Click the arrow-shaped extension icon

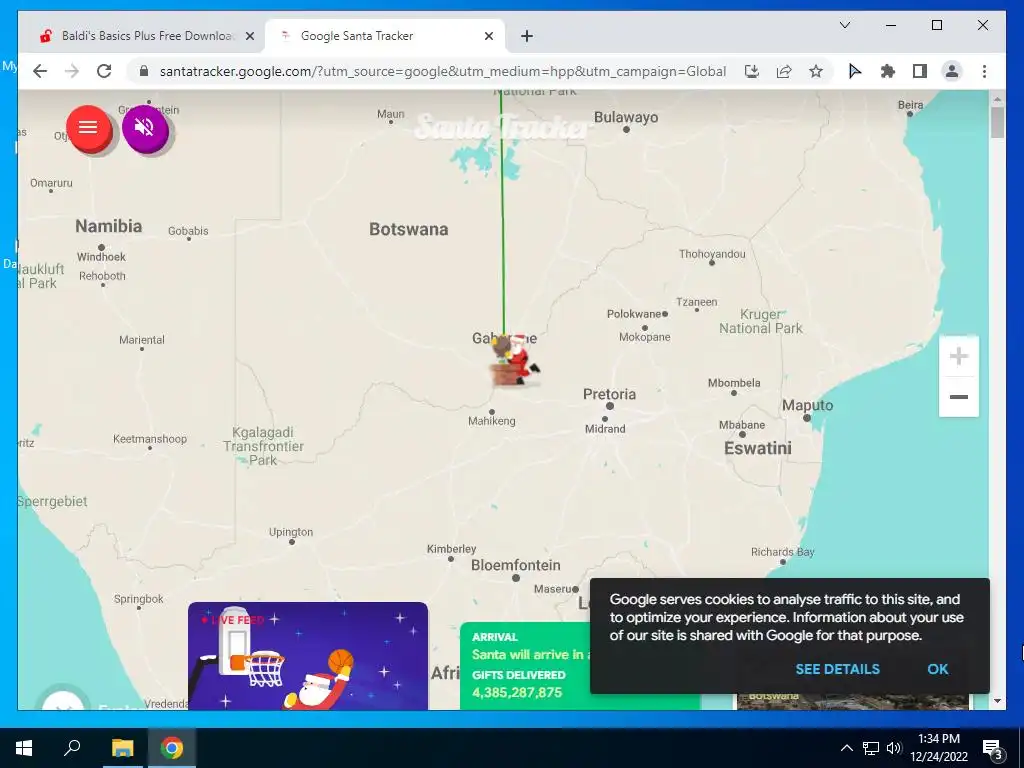(x=854, y=71)
